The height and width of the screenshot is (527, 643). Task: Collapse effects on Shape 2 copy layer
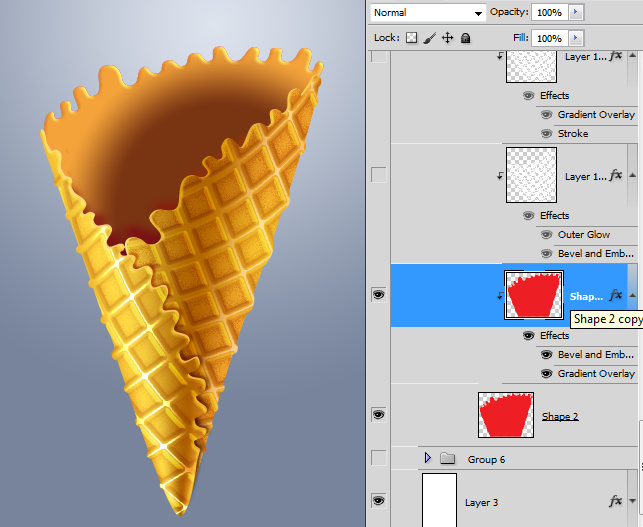point(630,296)
